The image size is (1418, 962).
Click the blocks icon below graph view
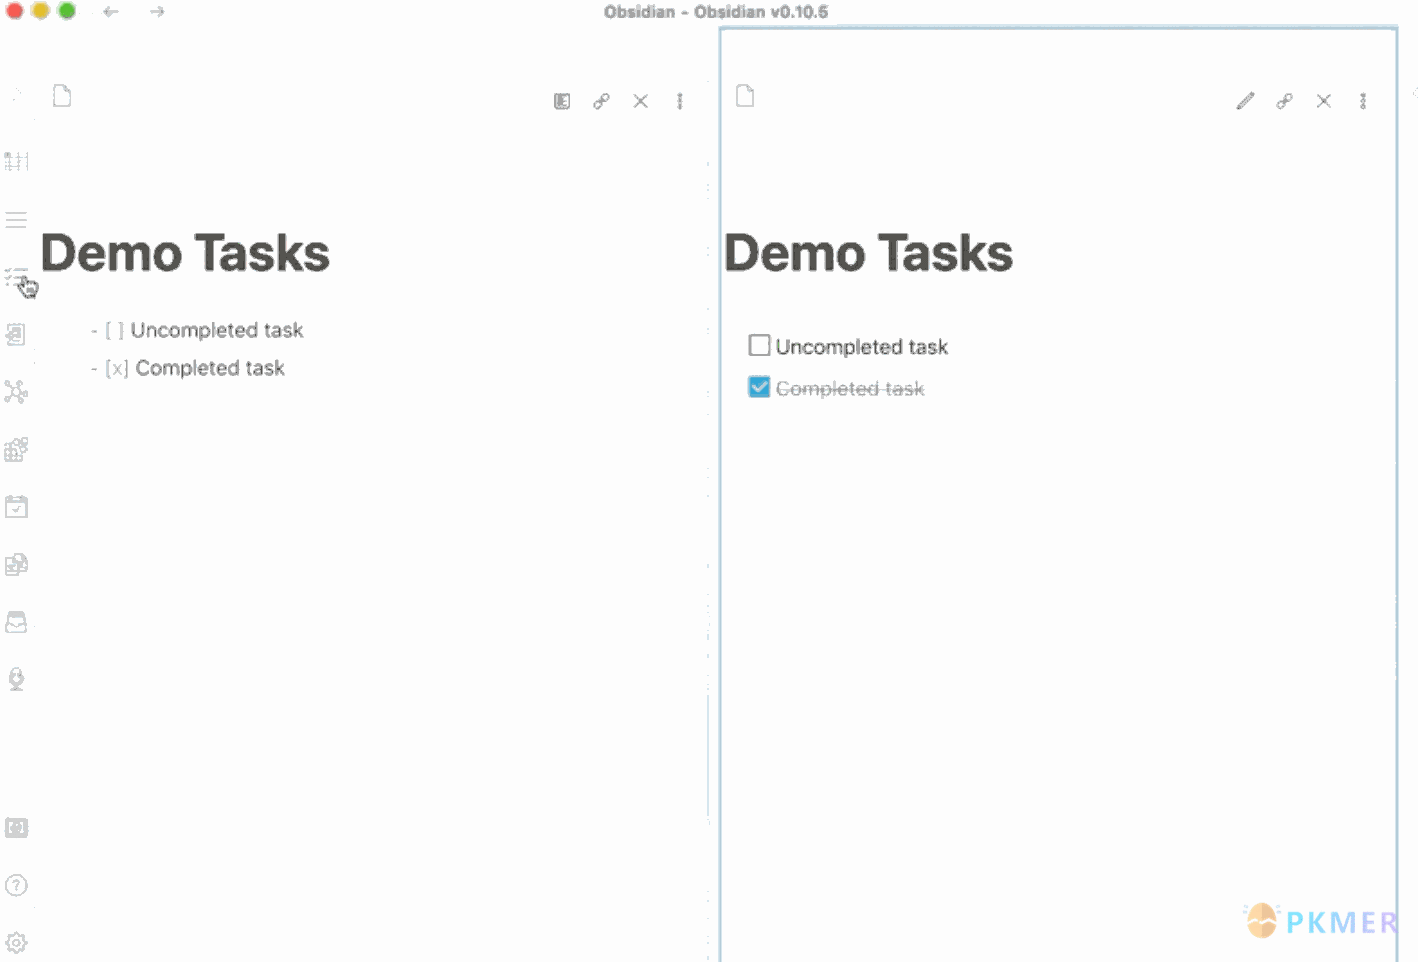pyautogui.click(x=16, y=449)
